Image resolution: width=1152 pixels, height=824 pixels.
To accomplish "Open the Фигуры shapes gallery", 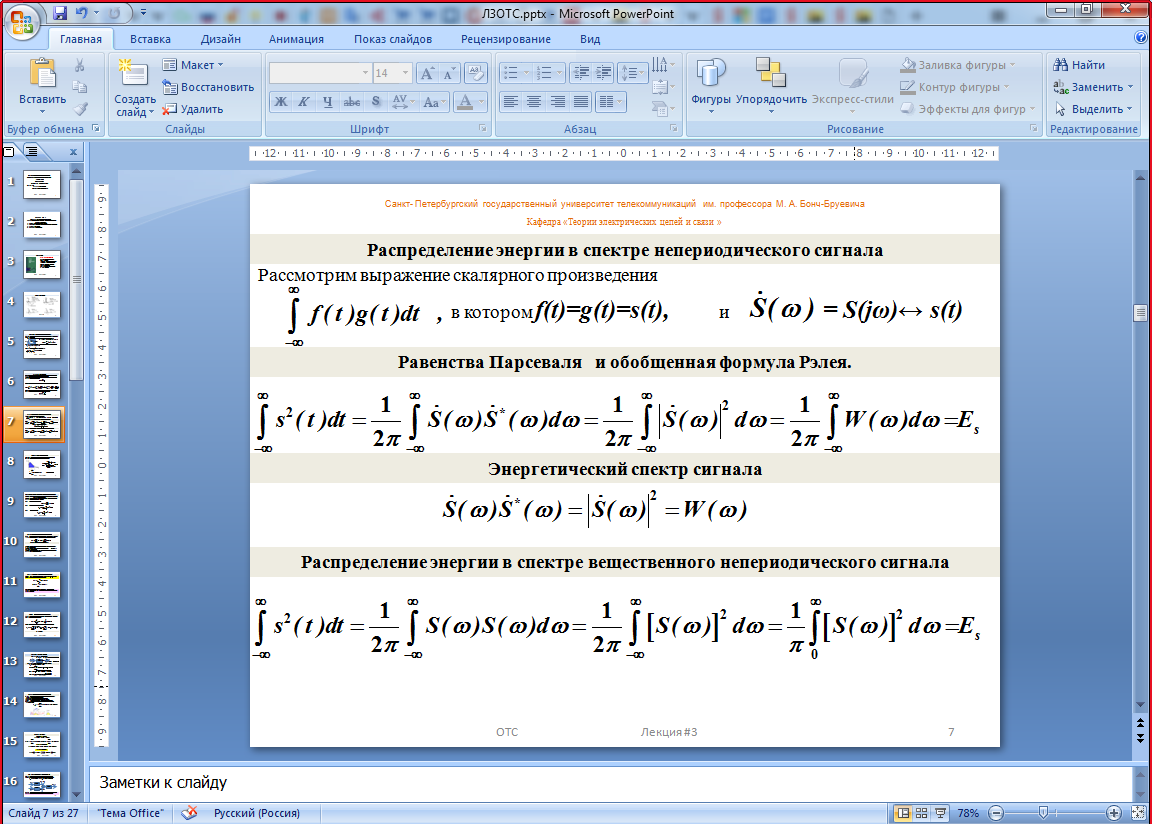I will click(711, 86).
